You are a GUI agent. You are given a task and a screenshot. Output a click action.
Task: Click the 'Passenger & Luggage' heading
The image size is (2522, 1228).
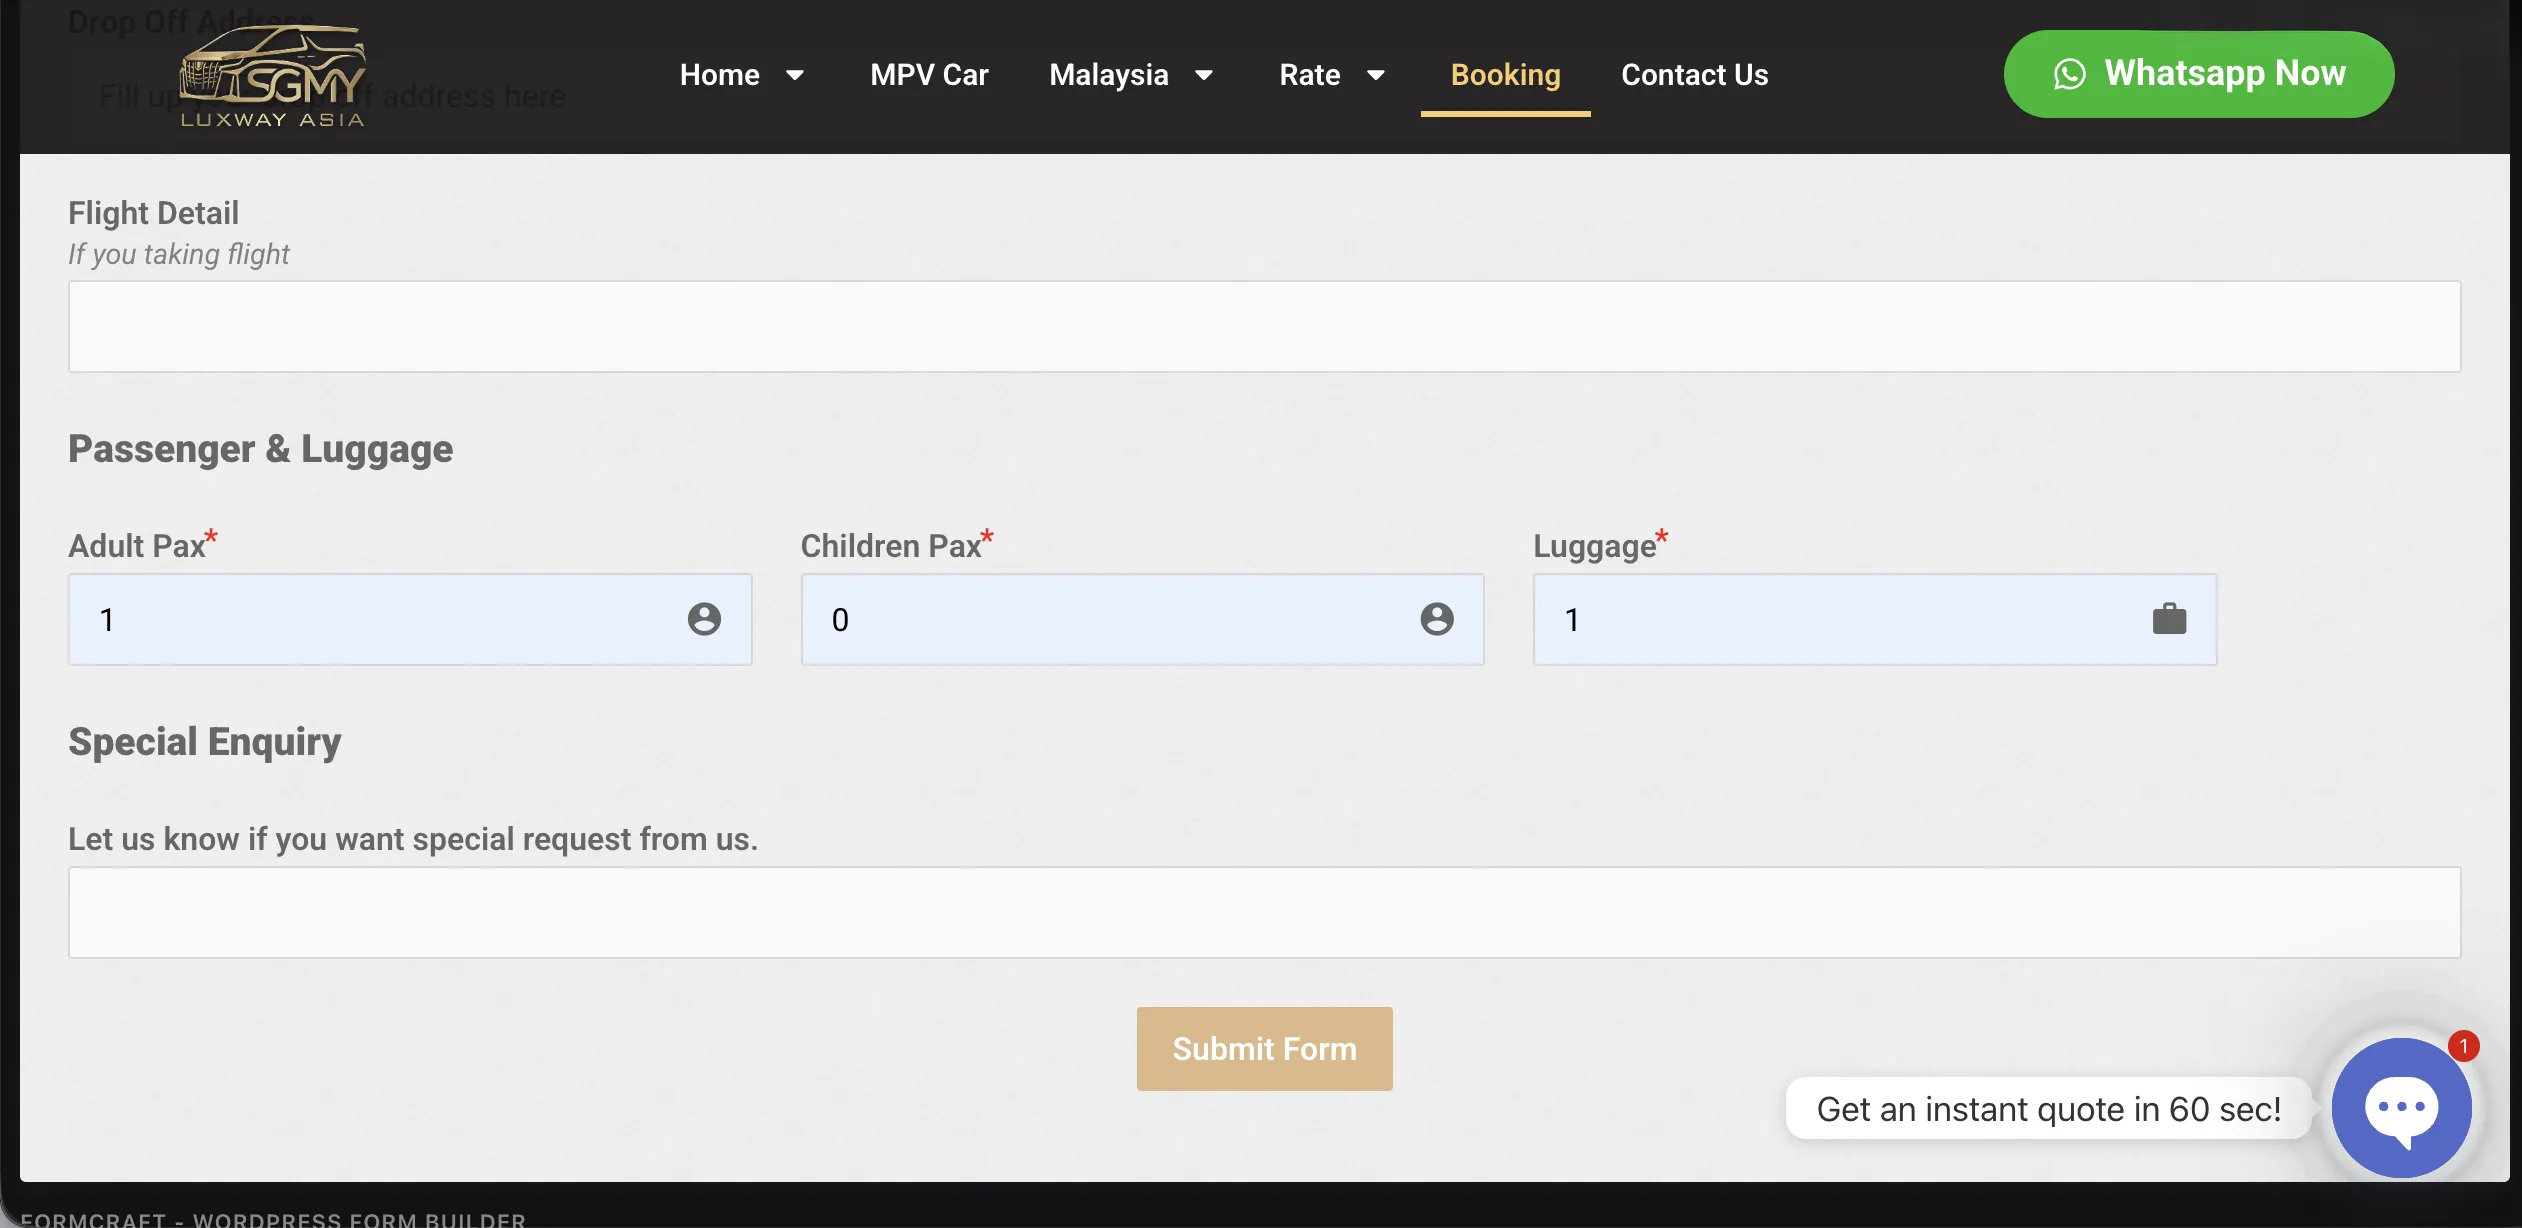(x=260, y=449)
